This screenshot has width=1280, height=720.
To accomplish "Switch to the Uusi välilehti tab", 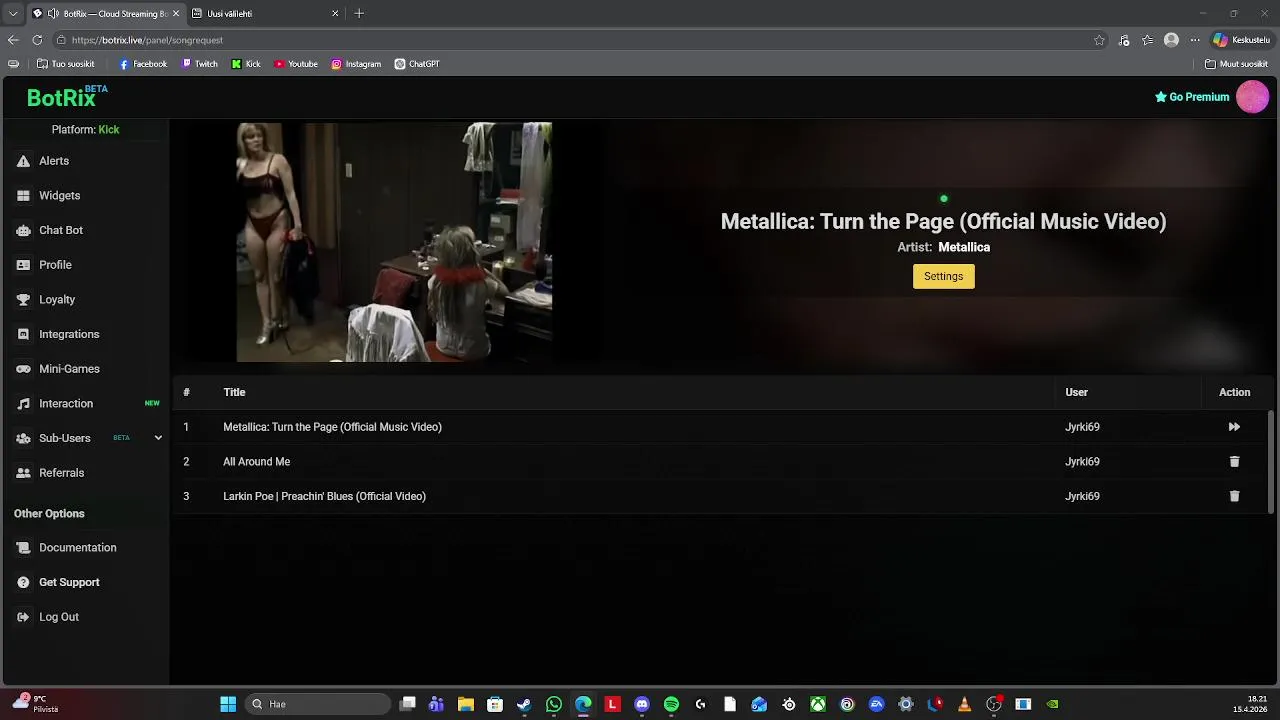I will (264, 14).
